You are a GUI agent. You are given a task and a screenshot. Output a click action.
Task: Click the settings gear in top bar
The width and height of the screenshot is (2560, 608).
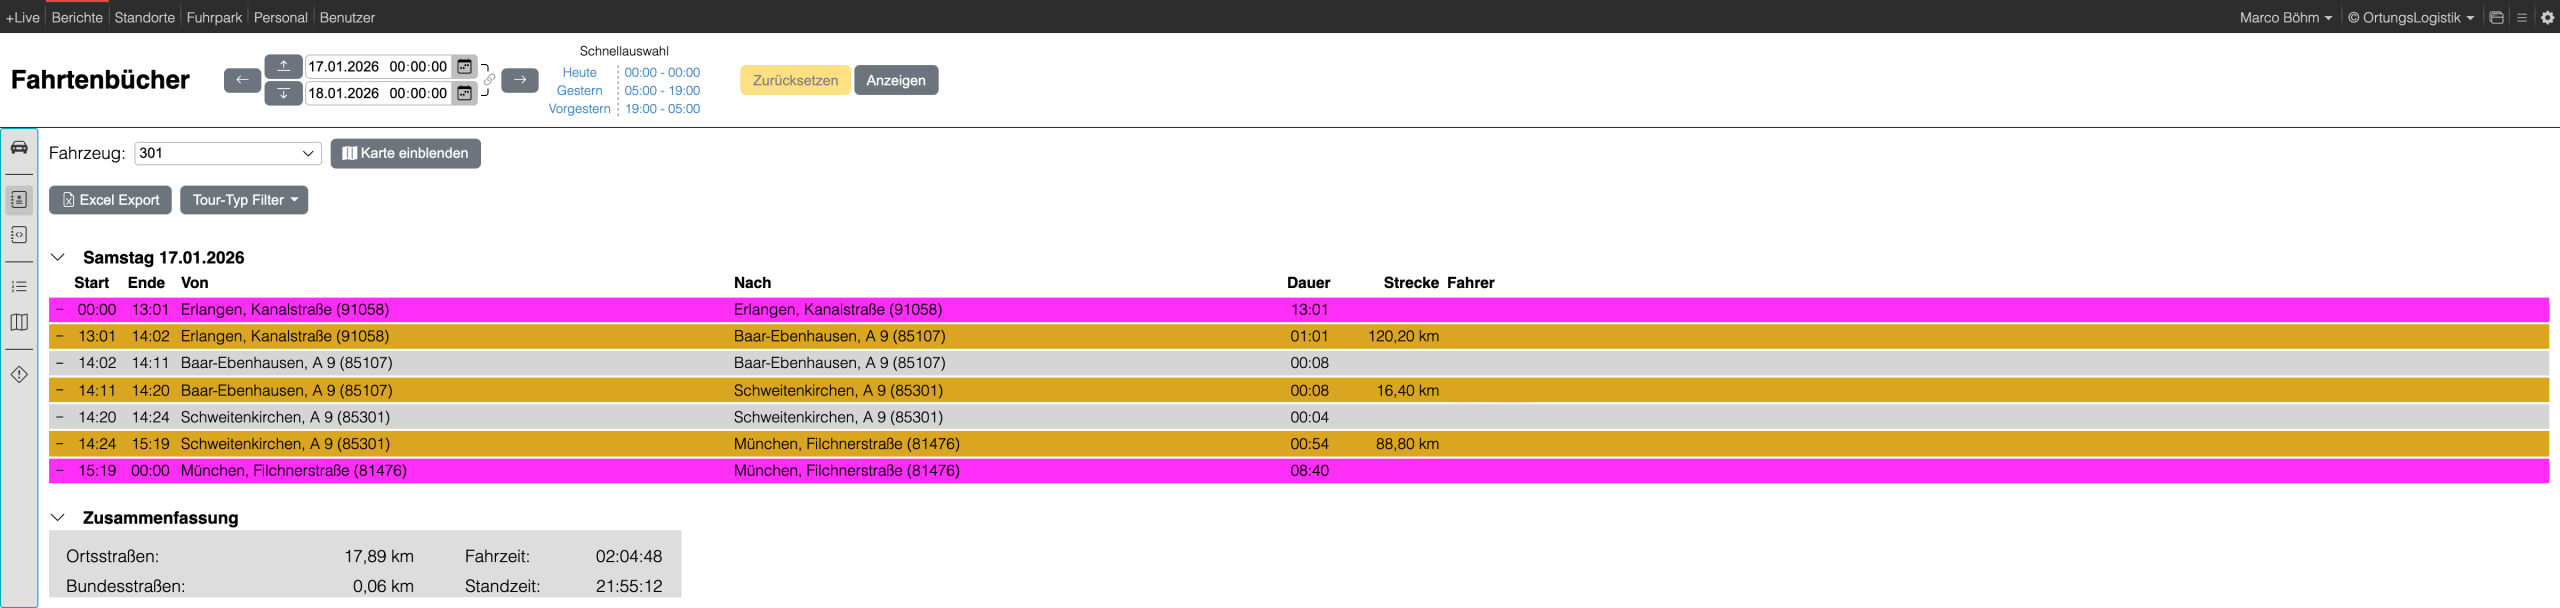[x=2547, y=17]
